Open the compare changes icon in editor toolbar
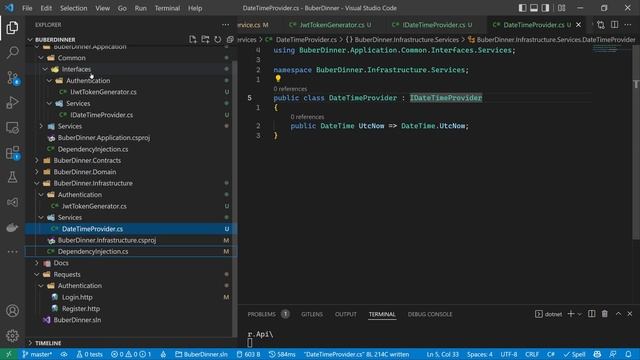 (600, 24)
